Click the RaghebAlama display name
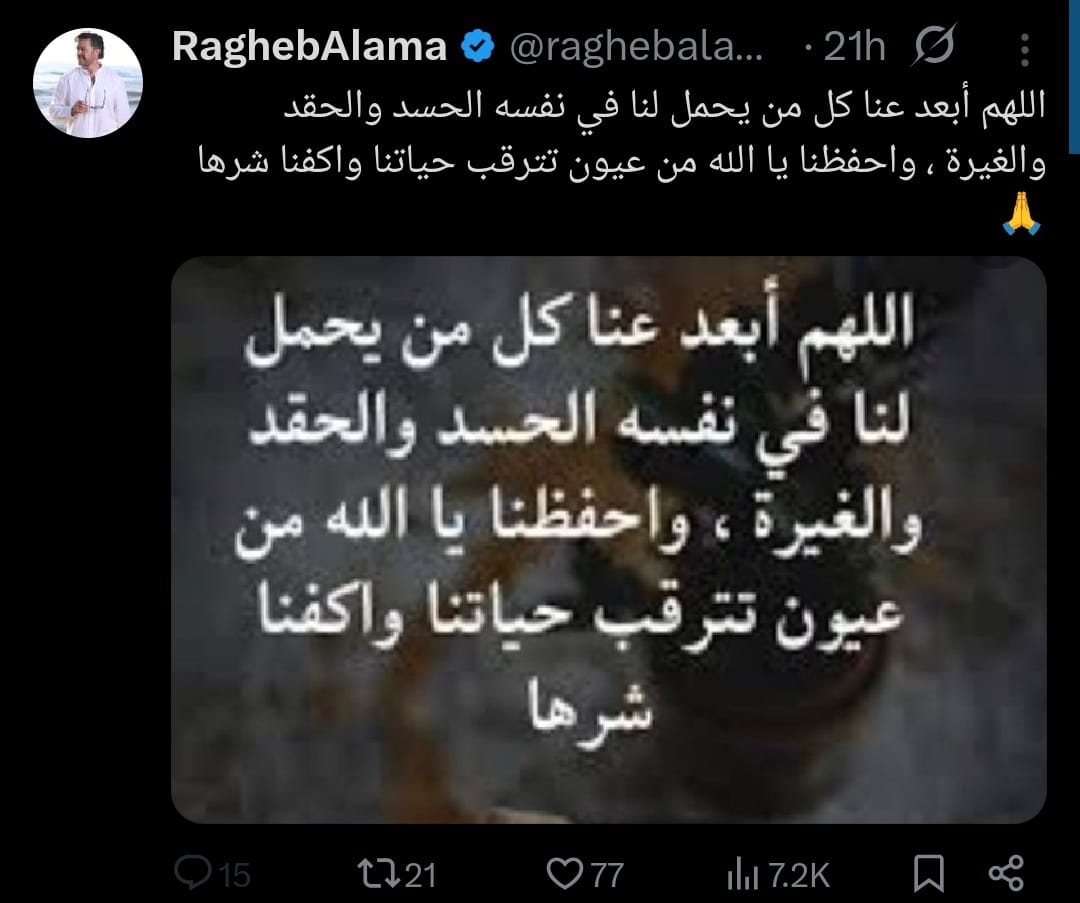The image size is (1080, 903). [309, 47]
